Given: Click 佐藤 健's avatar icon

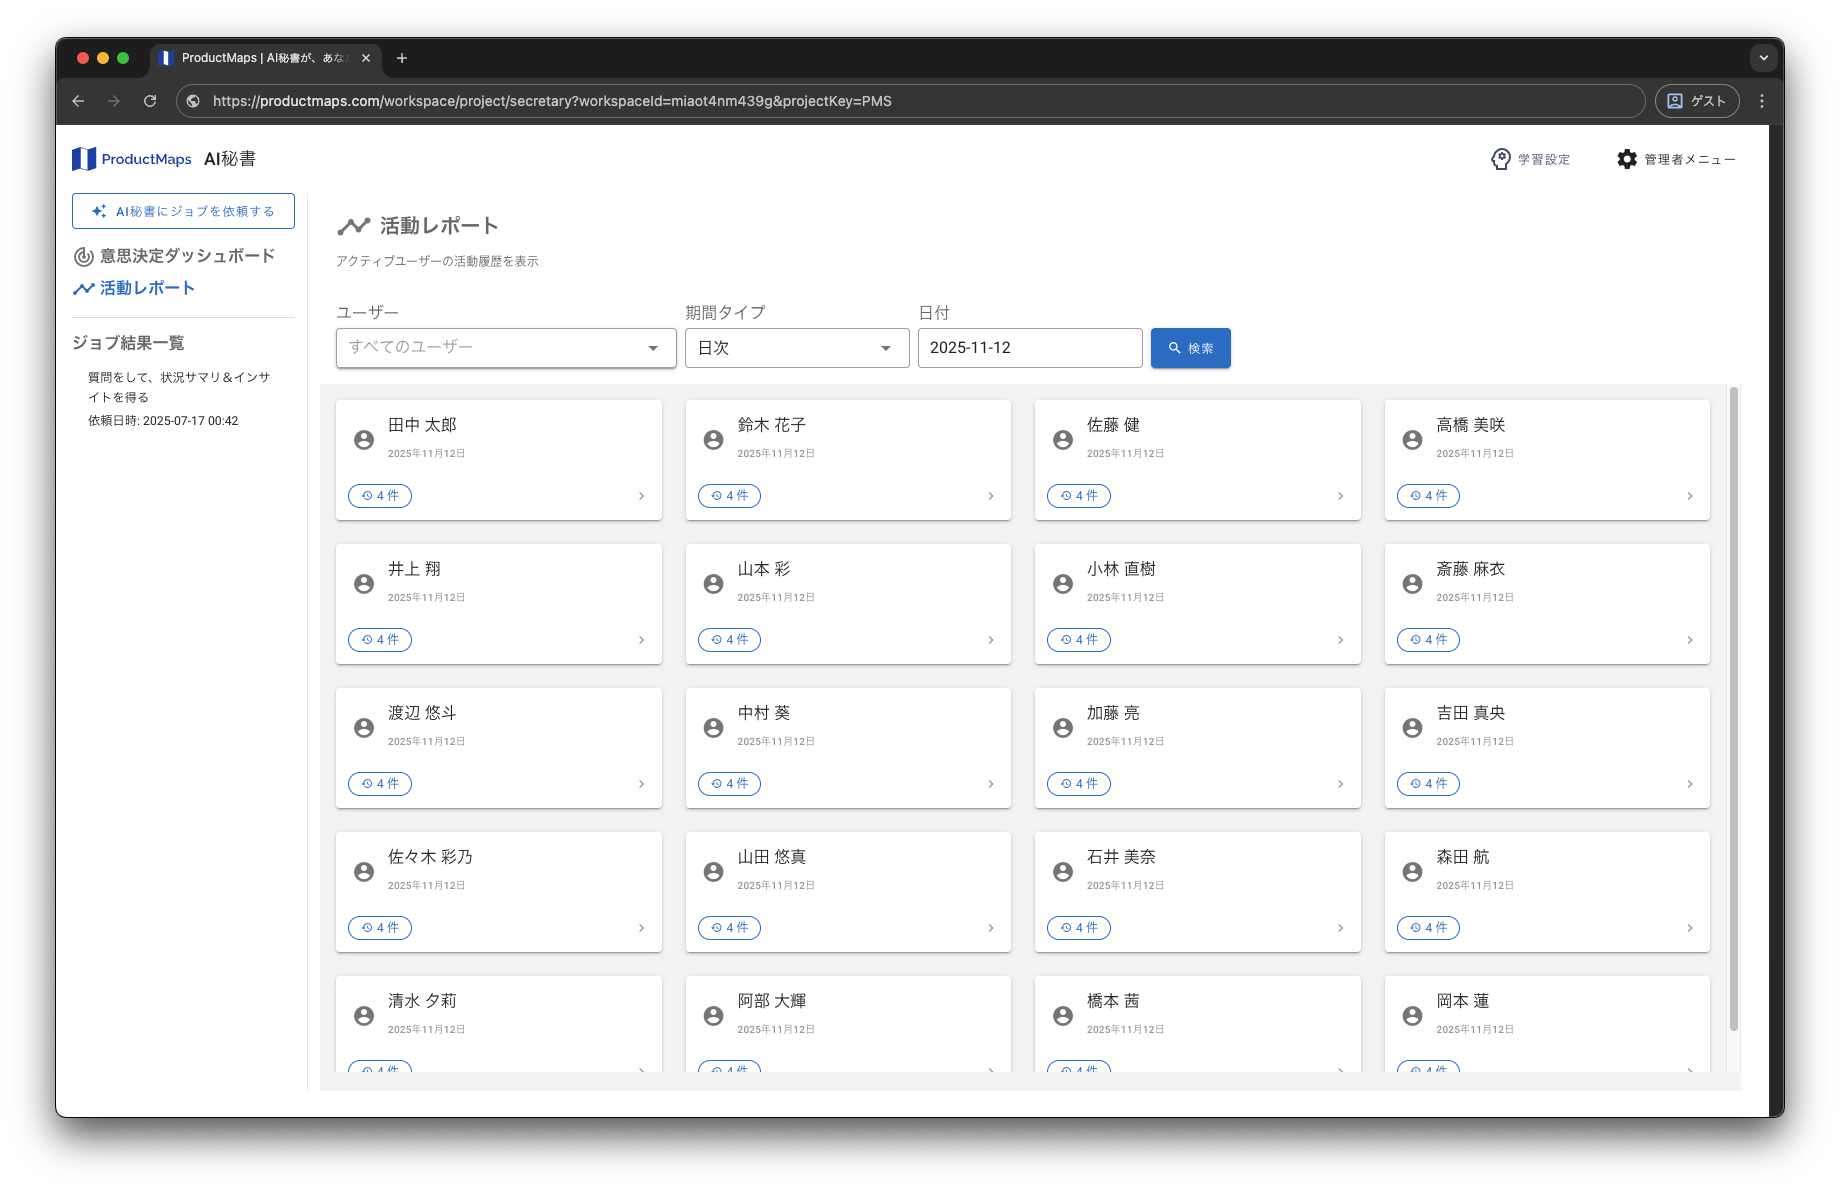Looking at the screenshot, I should pyautogui.click(x=1062, y=439).
